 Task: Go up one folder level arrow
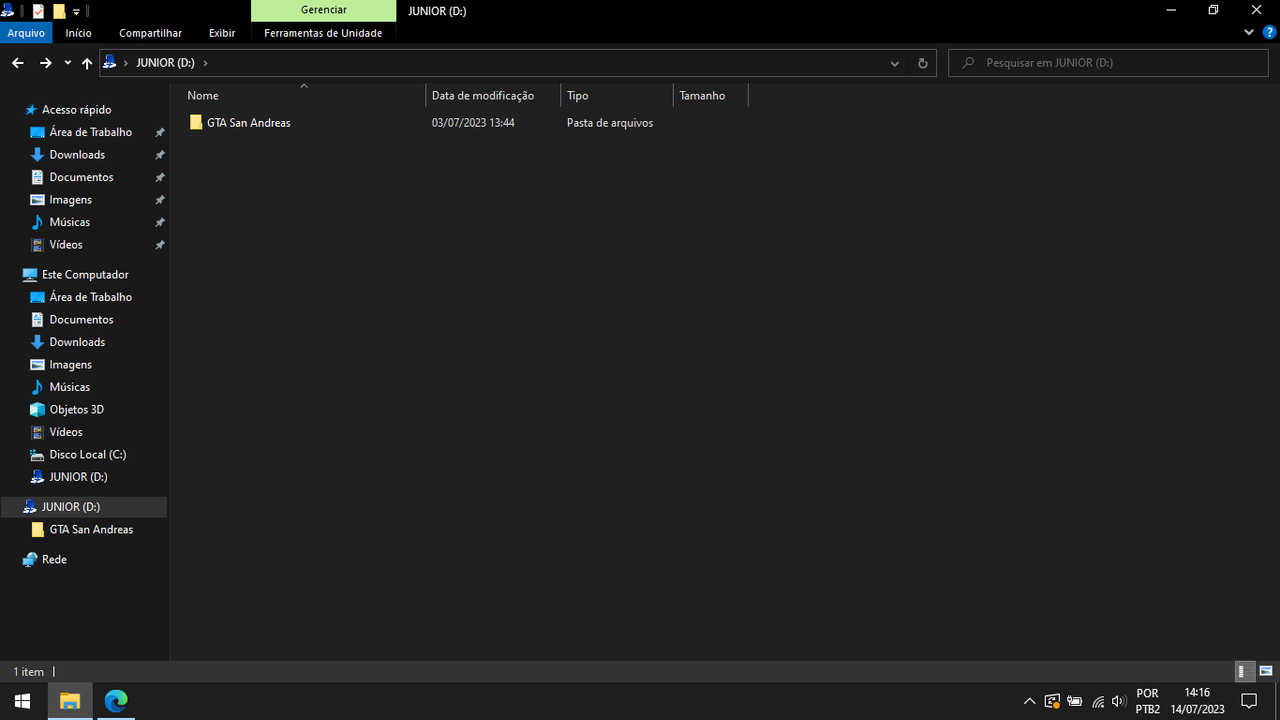87,63
